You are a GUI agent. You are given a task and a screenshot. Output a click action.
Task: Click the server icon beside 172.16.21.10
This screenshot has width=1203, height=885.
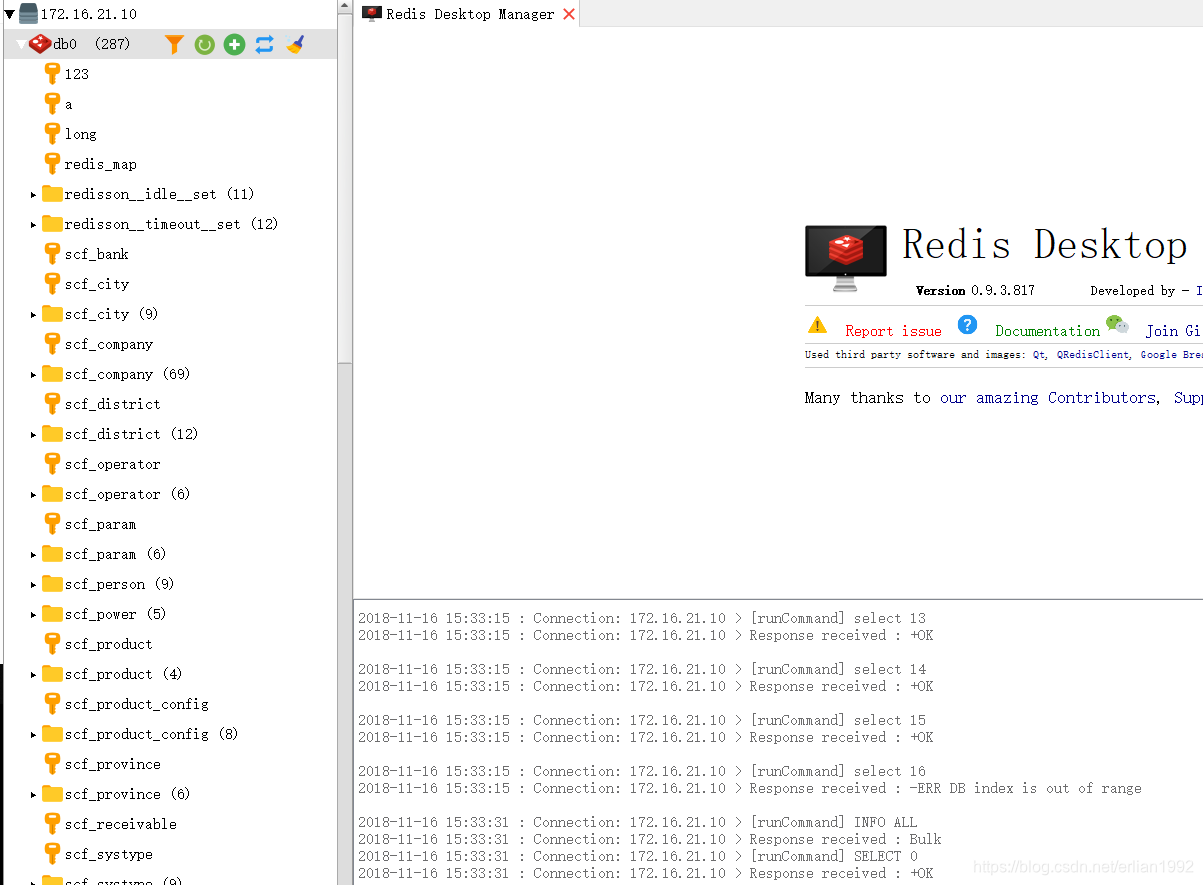28,14
